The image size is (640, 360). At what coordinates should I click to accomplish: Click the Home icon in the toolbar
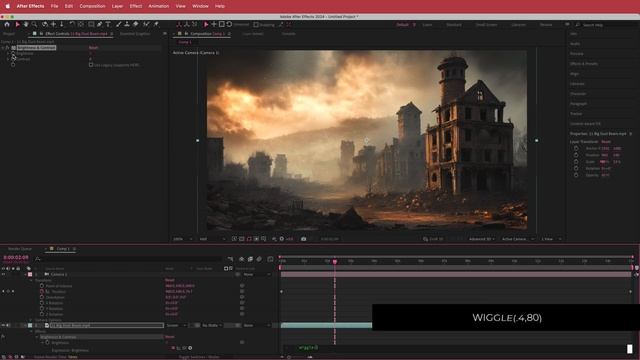tap(7, 24)
